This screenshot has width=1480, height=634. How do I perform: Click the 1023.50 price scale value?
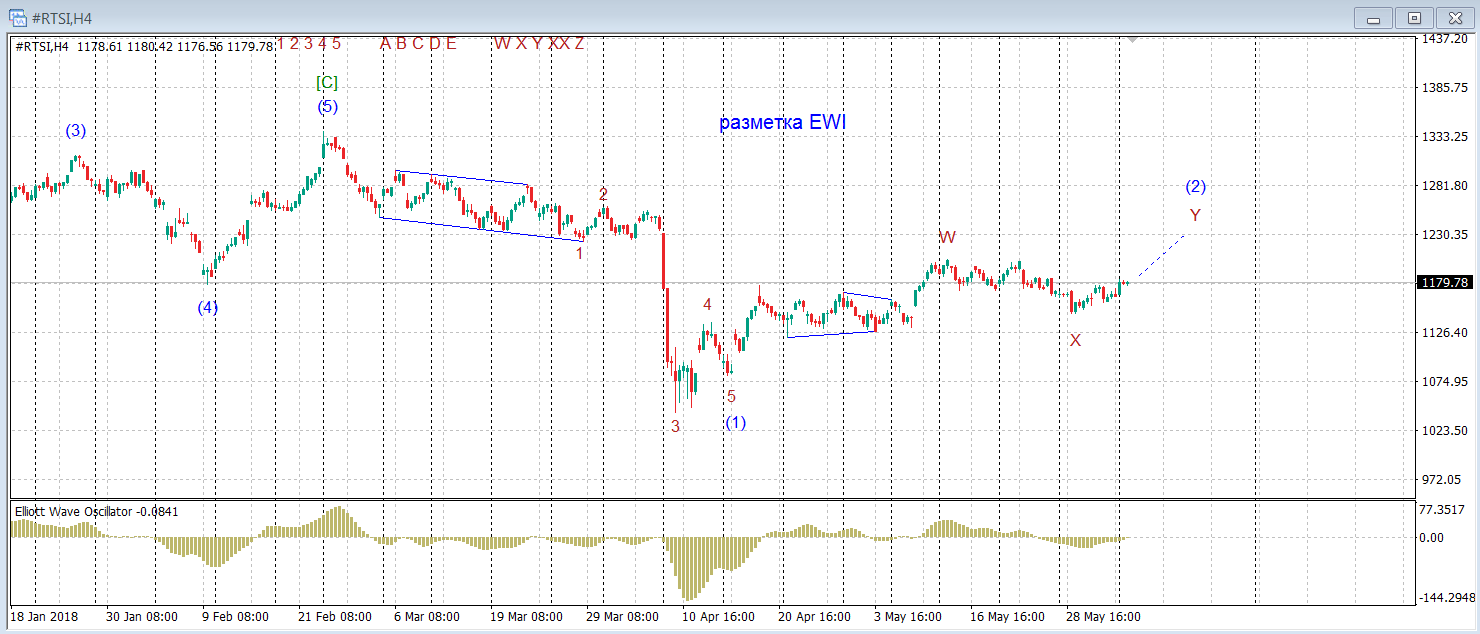coord(1445,430)
